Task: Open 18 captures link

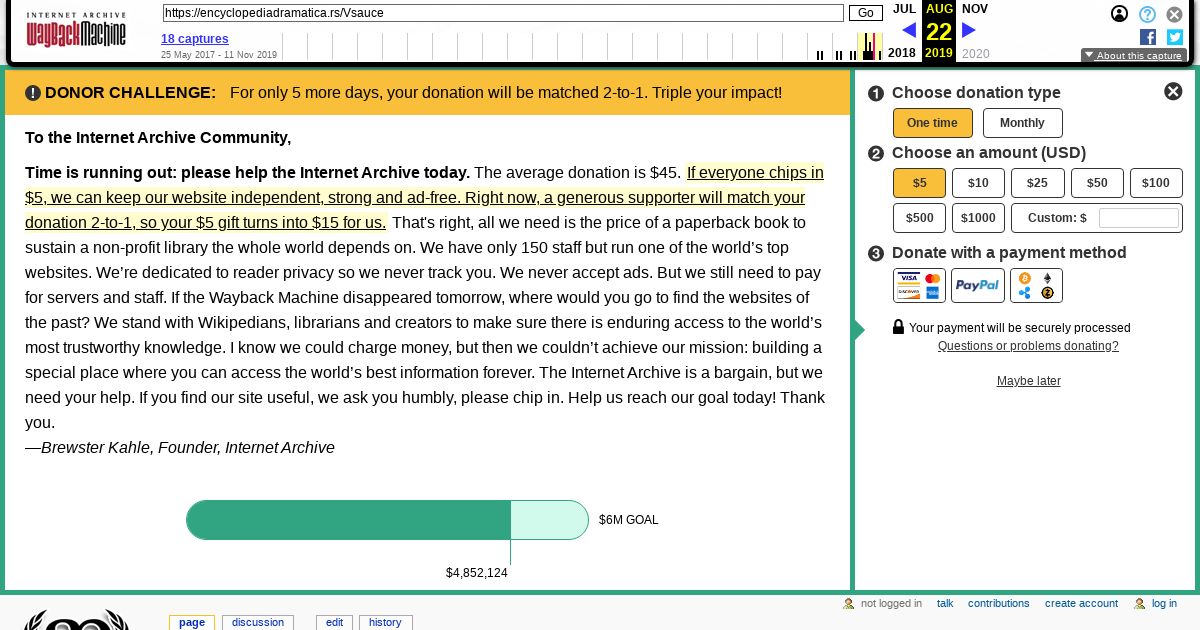Action: point(195,39)
